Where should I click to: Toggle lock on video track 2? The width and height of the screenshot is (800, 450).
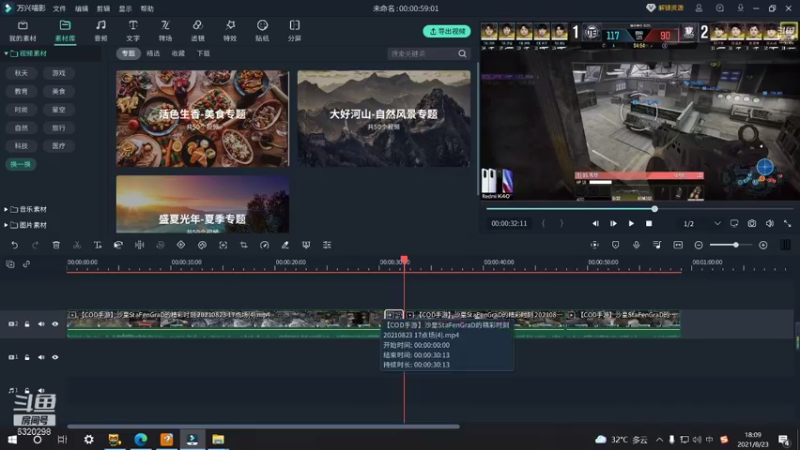coord(27,324)
